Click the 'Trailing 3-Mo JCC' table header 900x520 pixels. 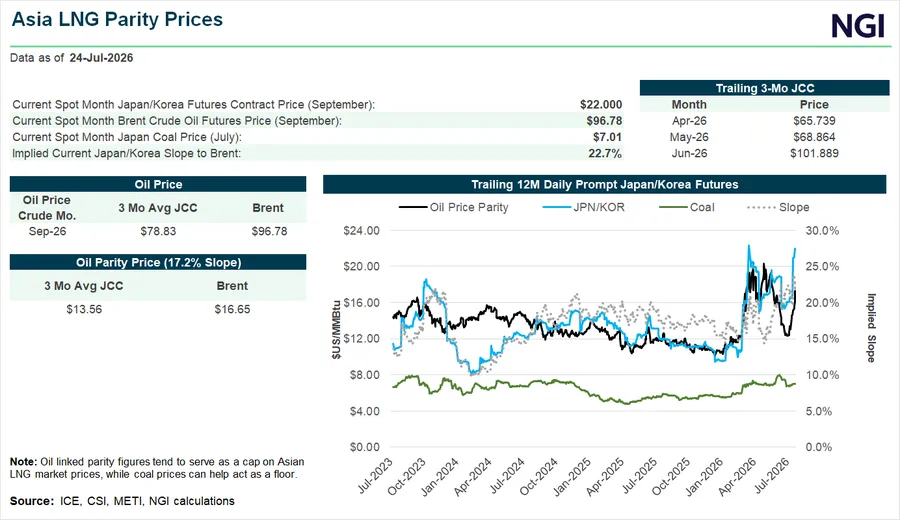pos(765,88)
